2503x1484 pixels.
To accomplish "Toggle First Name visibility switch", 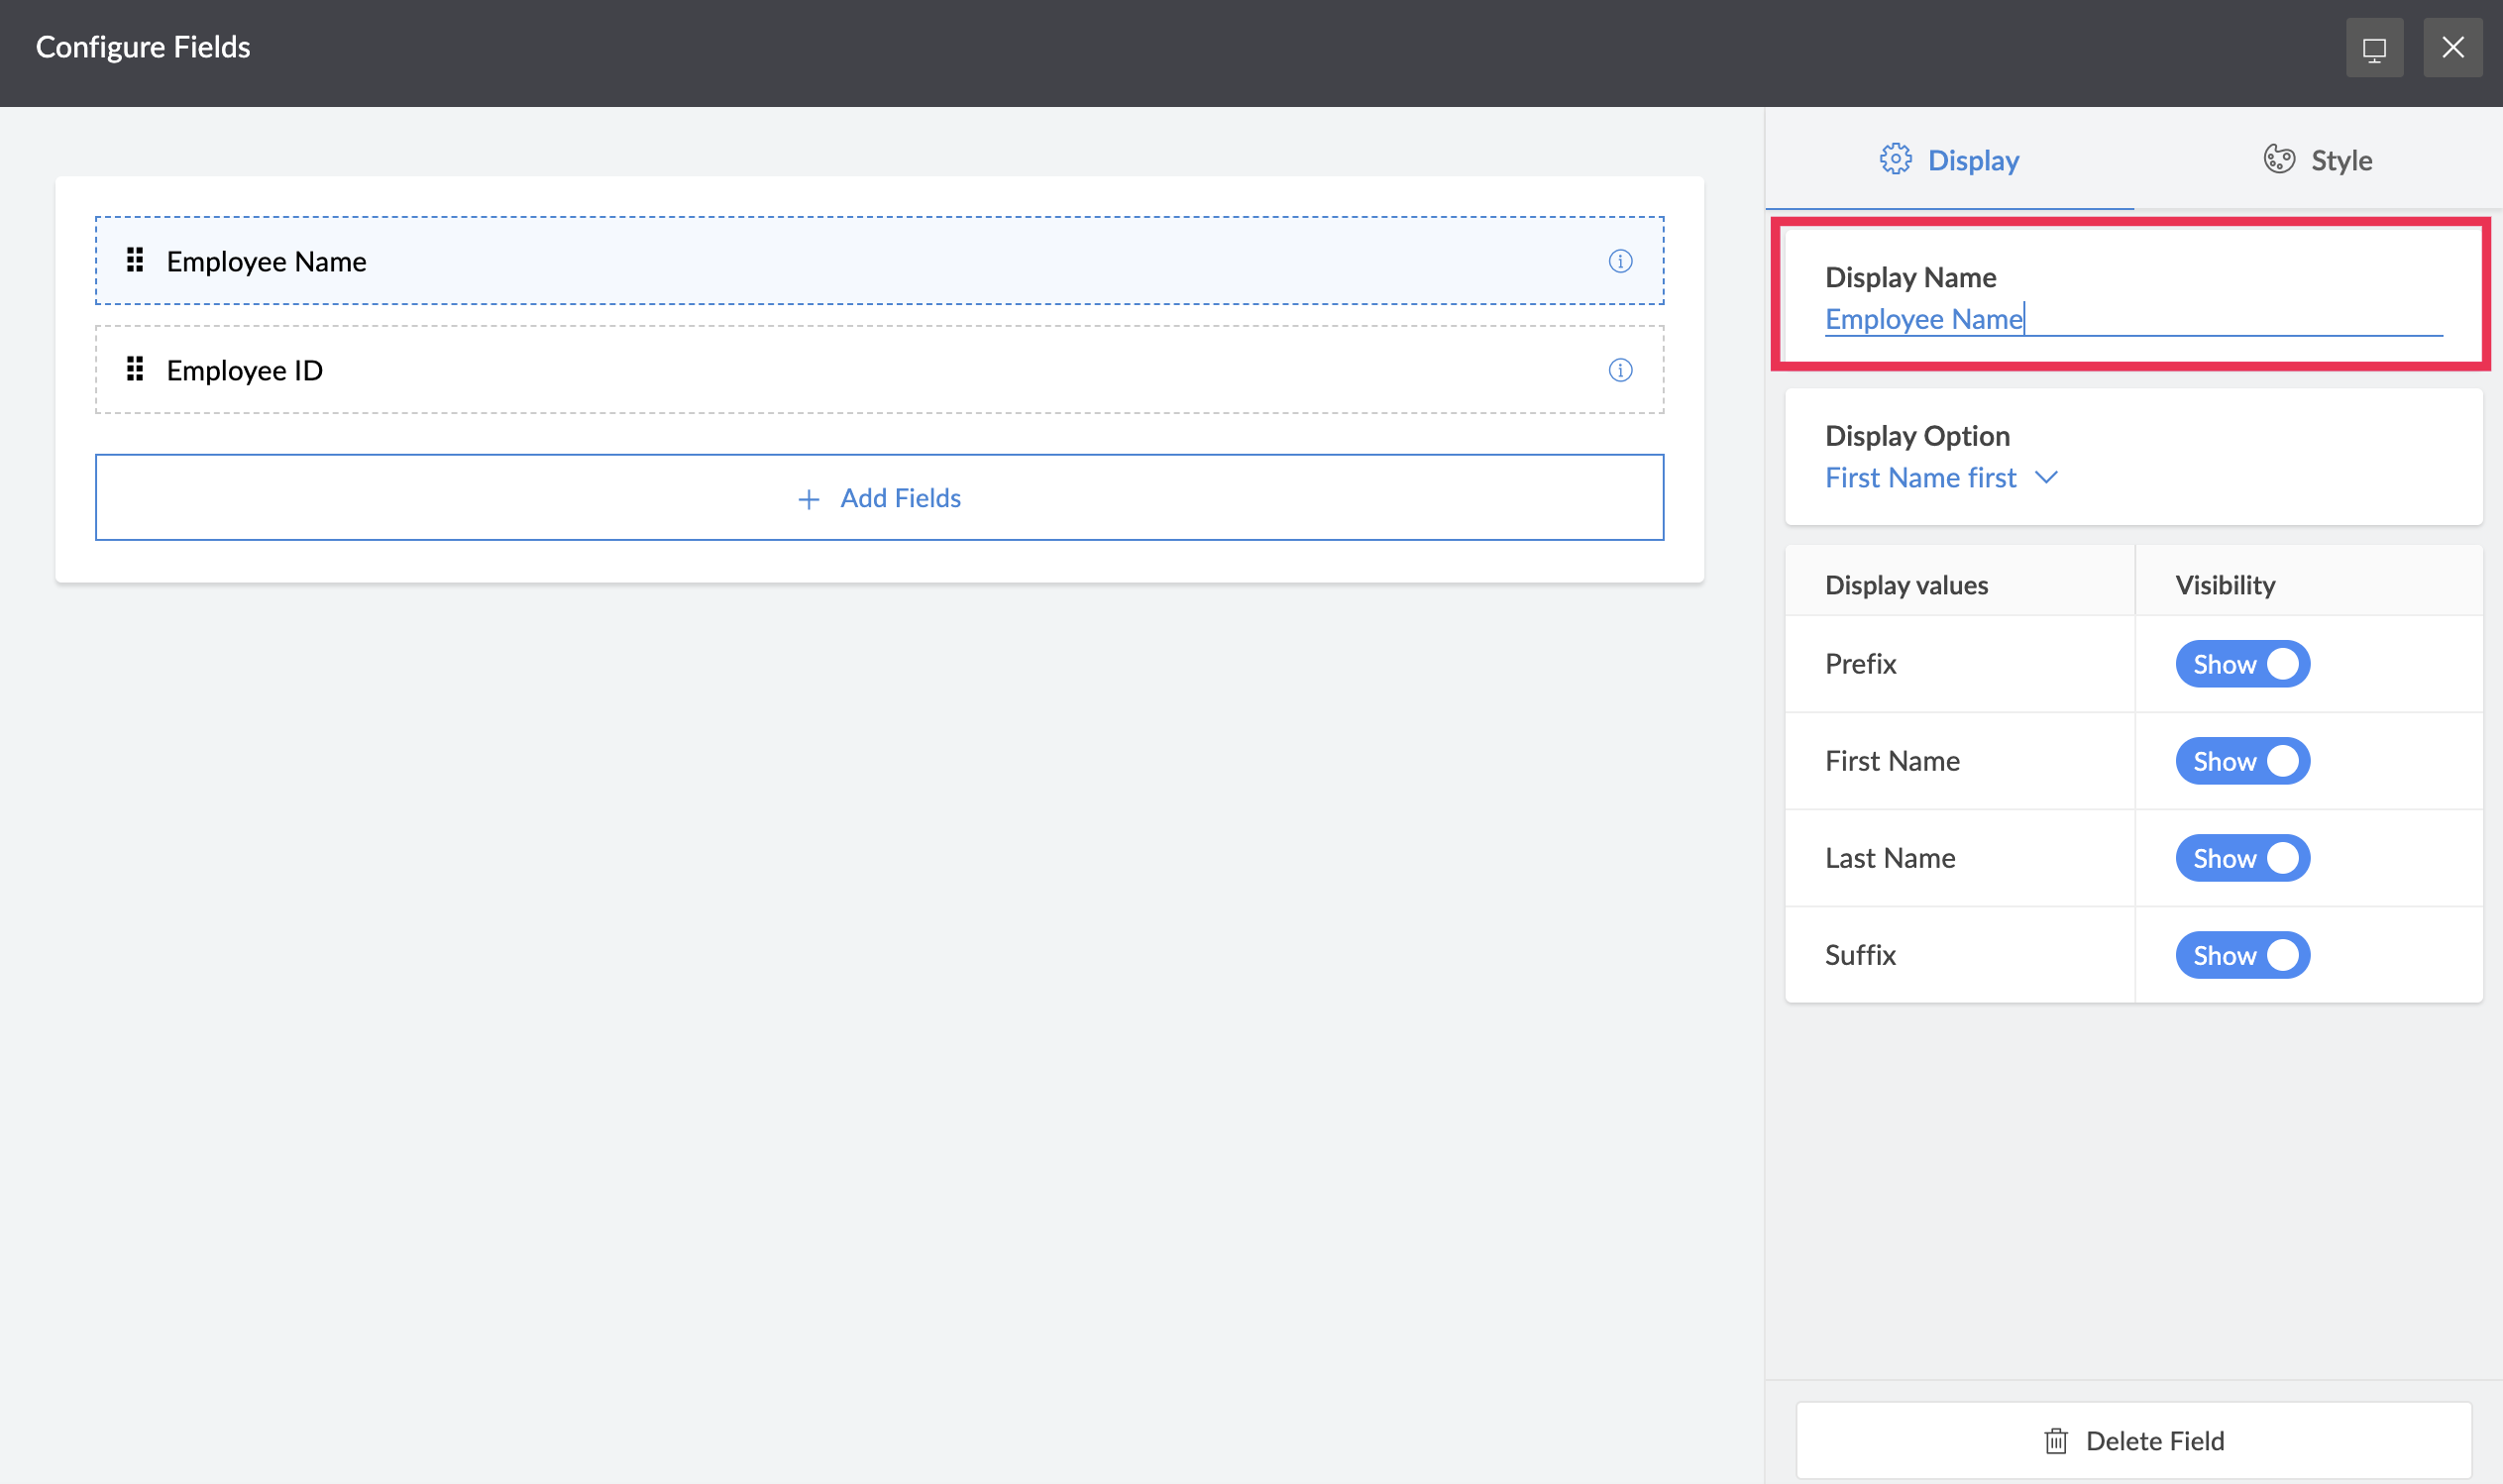I will point(2242,761).
